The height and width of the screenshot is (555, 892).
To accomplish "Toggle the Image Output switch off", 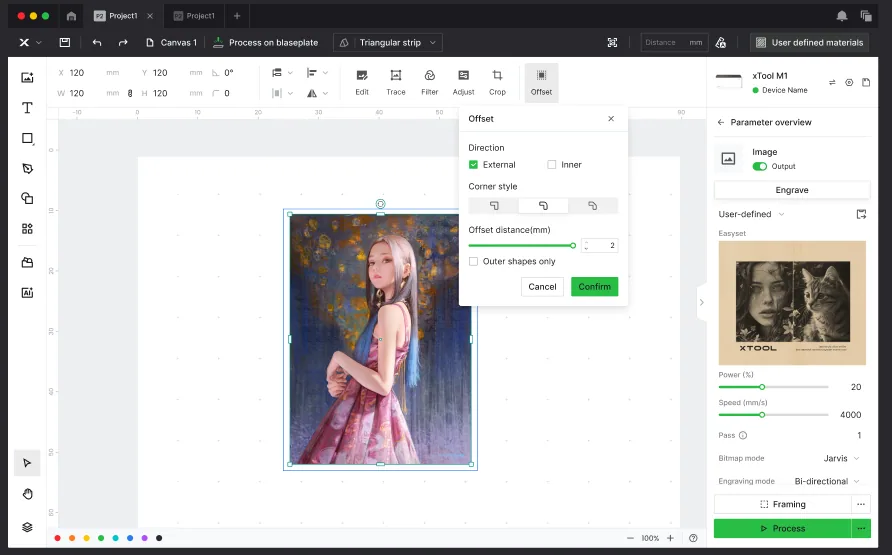I will pos(759,167).
